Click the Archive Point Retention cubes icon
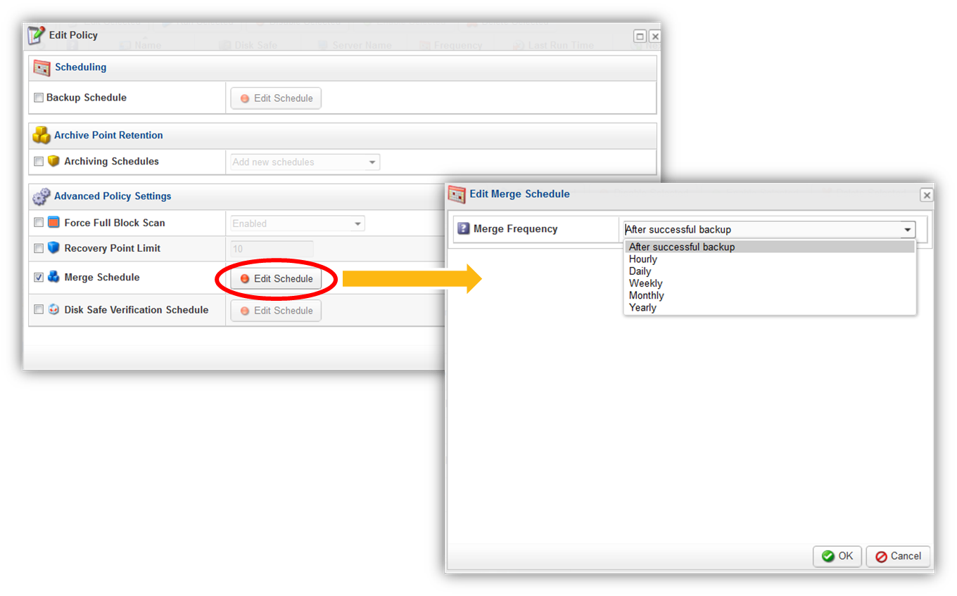 click(42, 135)
